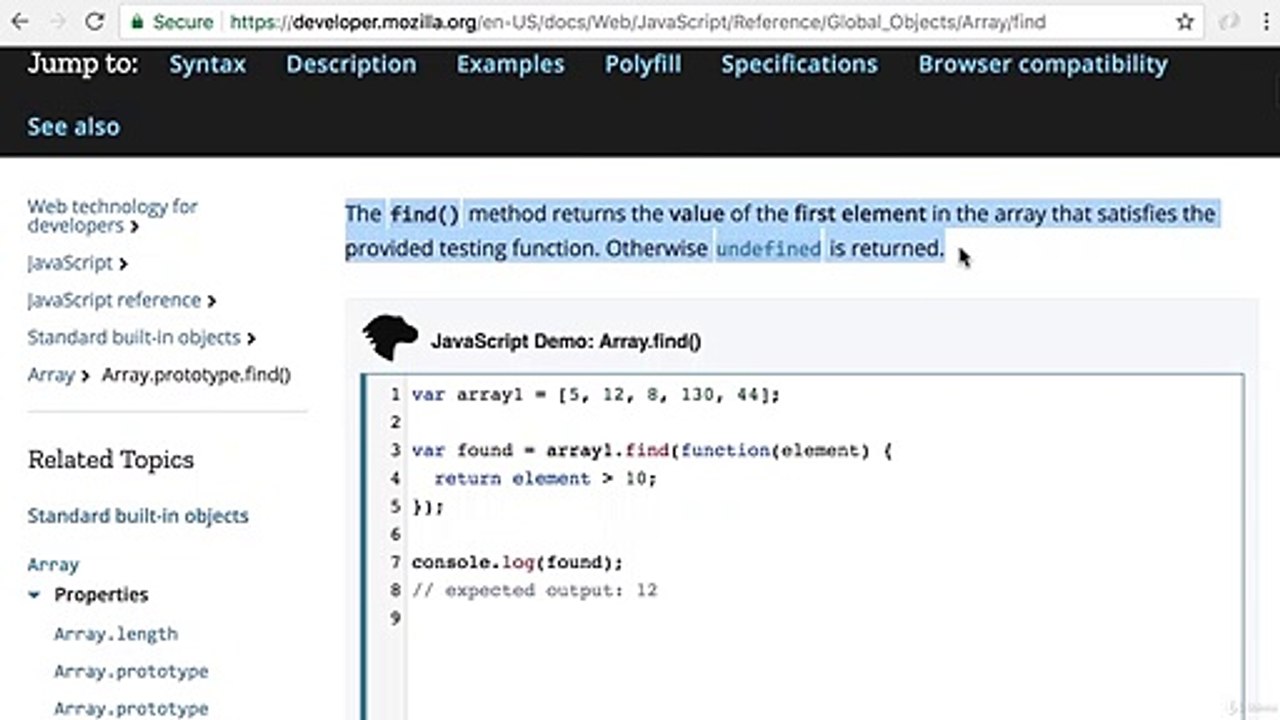Click the Properties heading in sidebar

[x=101, y=595]
